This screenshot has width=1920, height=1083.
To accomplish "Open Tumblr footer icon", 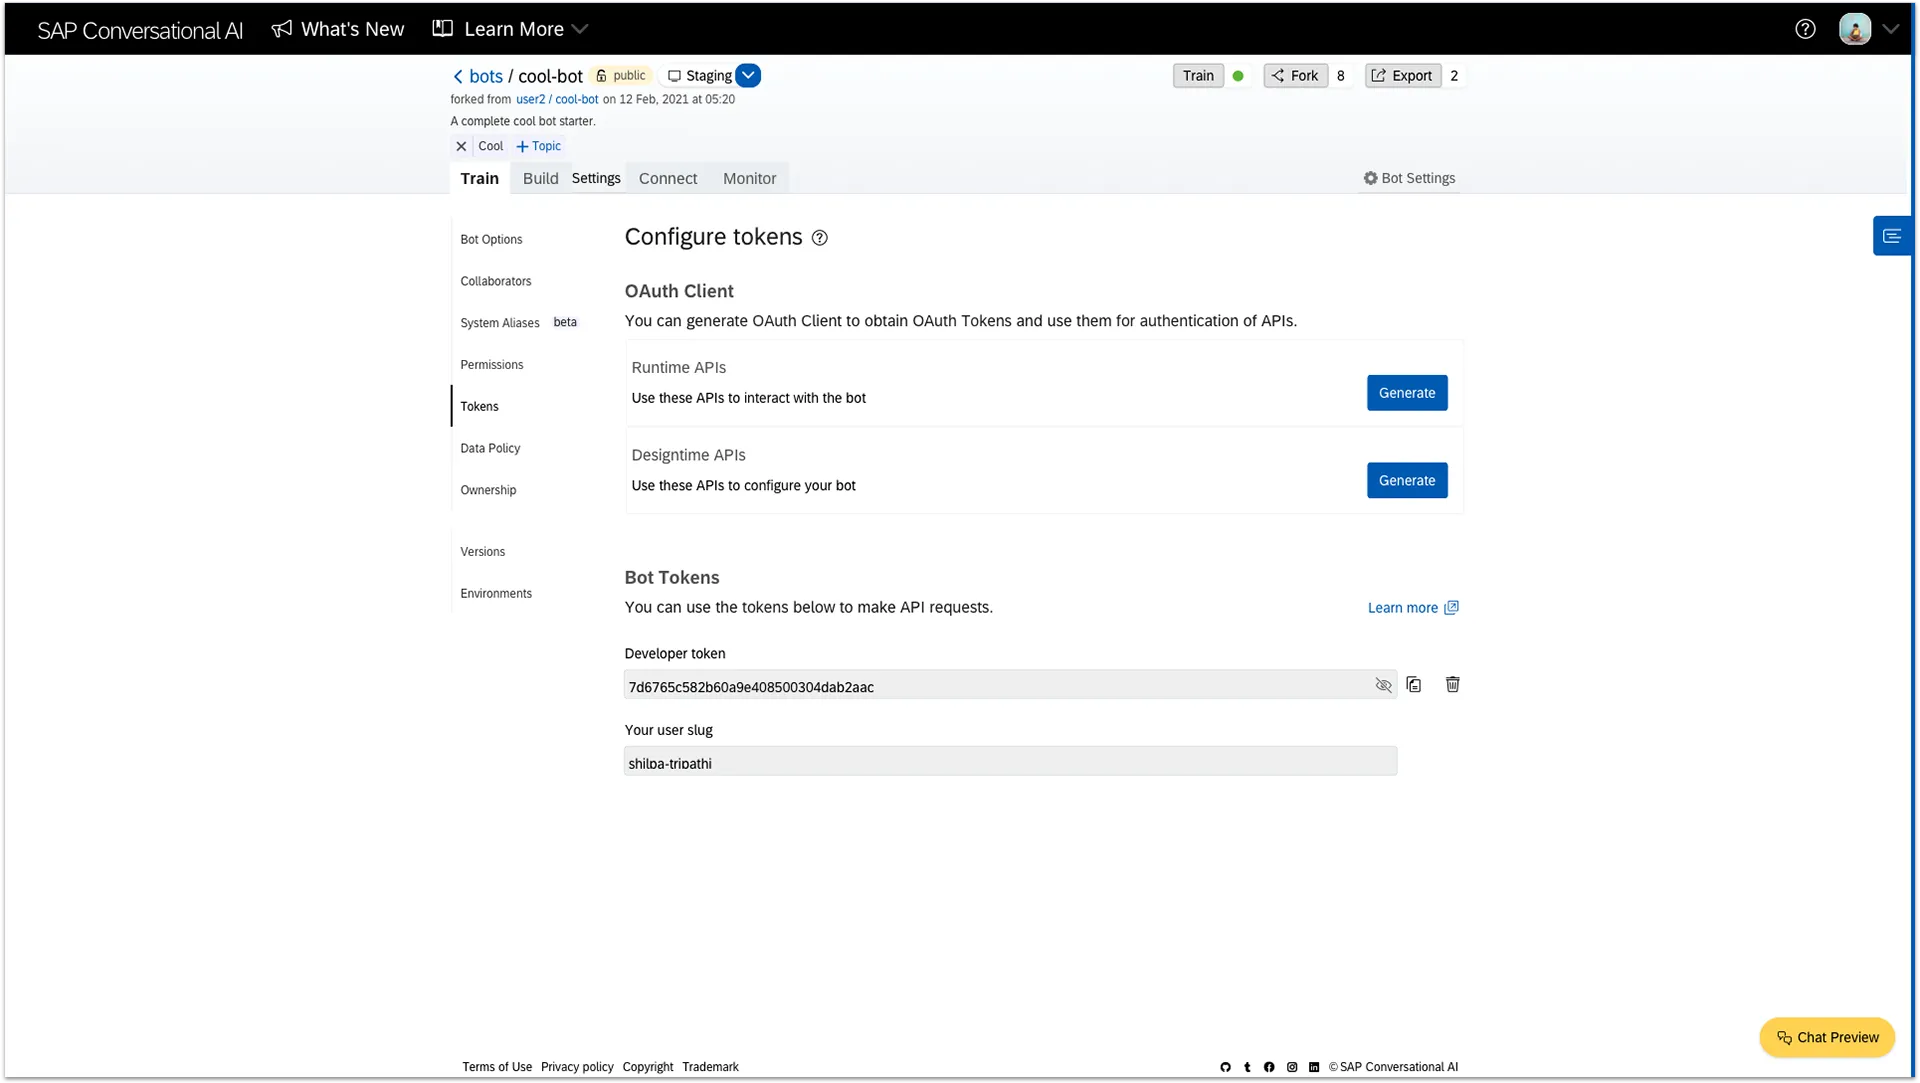I will pos(1247,1067).
